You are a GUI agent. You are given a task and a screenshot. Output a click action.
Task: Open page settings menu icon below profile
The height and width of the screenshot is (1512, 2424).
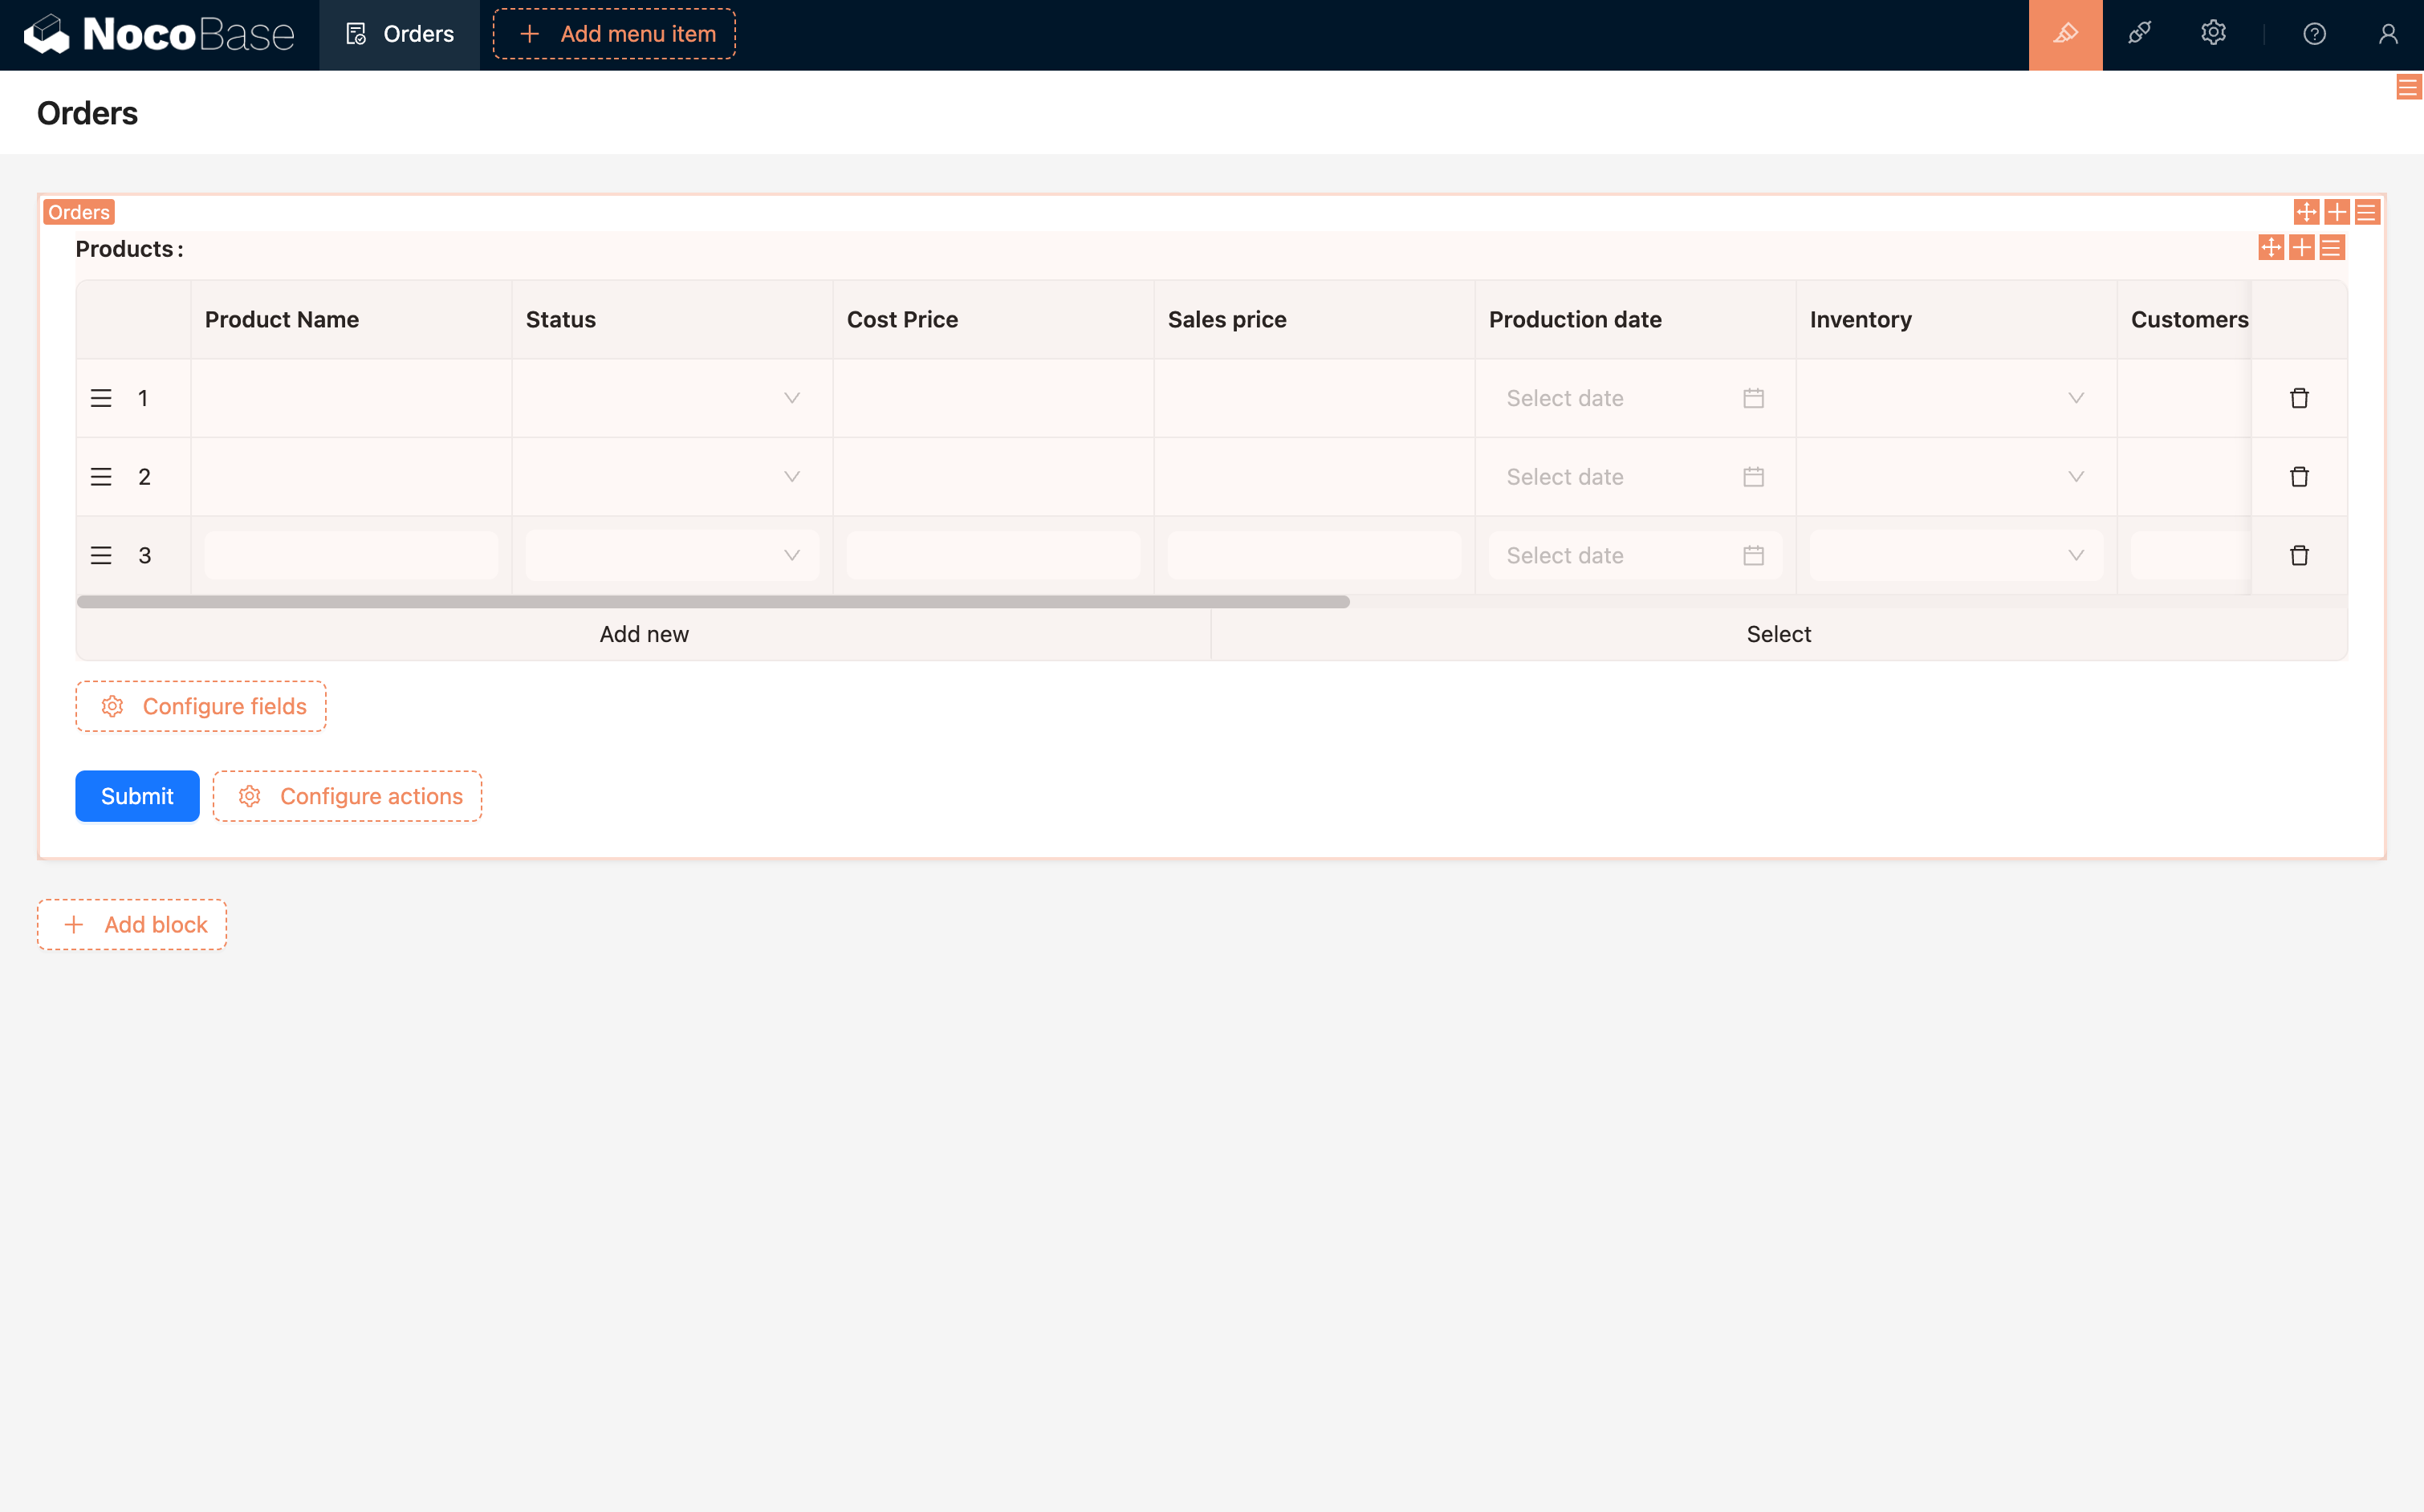coord(2408,88)
